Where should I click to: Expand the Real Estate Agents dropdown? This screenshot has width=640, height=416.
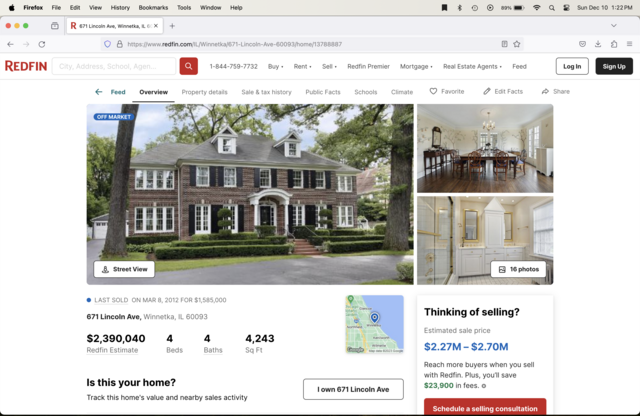click(x=472, y=67)
